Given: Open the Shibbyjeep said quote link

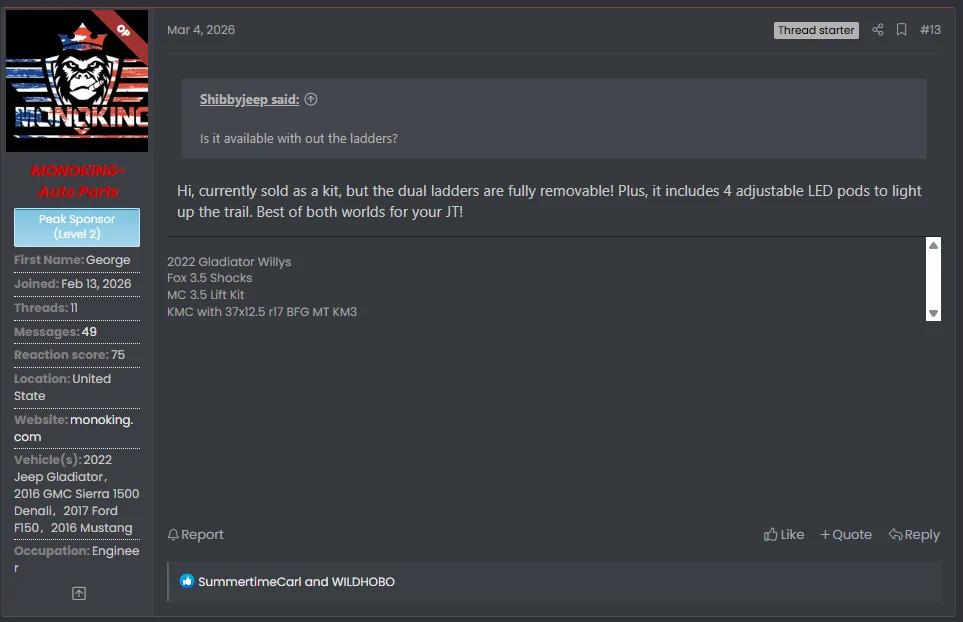Looking at the screenshot, I should click(249, 99).
